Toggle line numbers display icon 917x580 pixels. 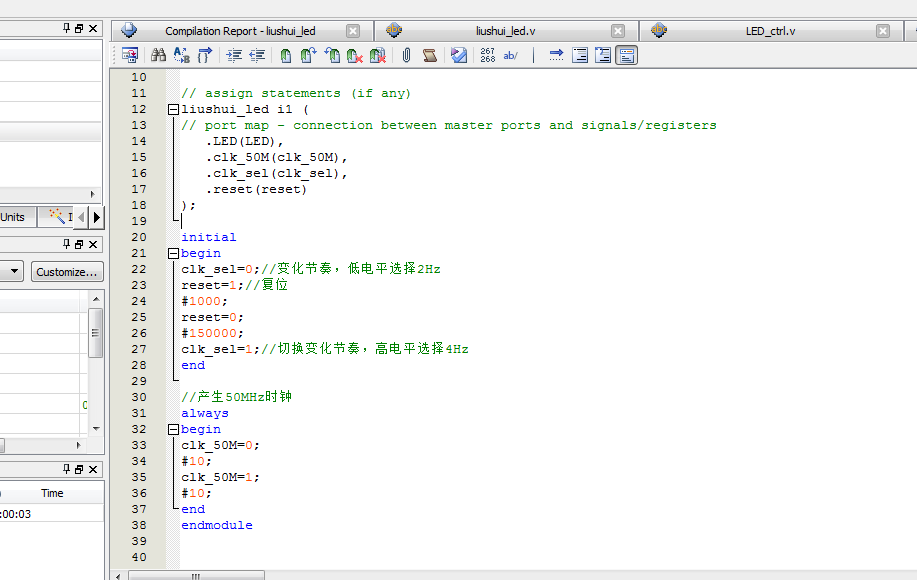click(x=487, y=56)
